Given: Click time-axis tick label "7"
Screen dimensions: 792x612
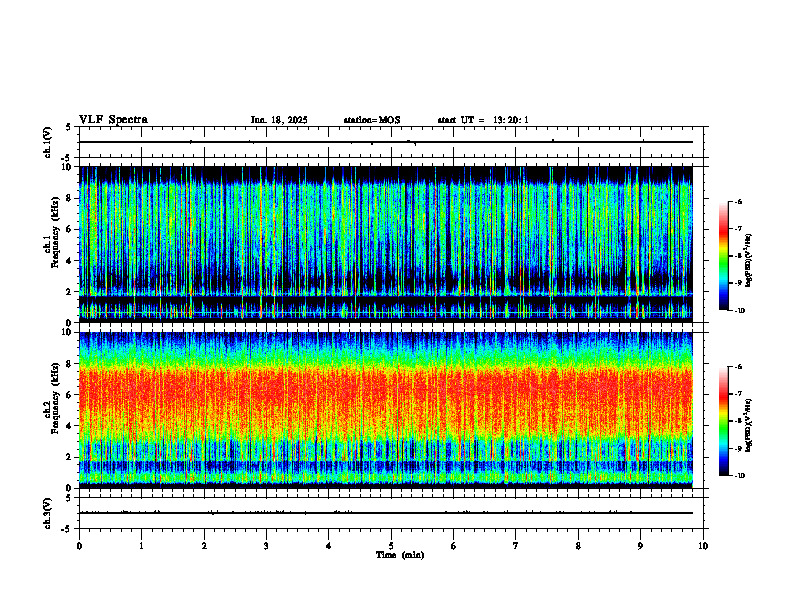Looking at the screenshot, I should 516,546.
